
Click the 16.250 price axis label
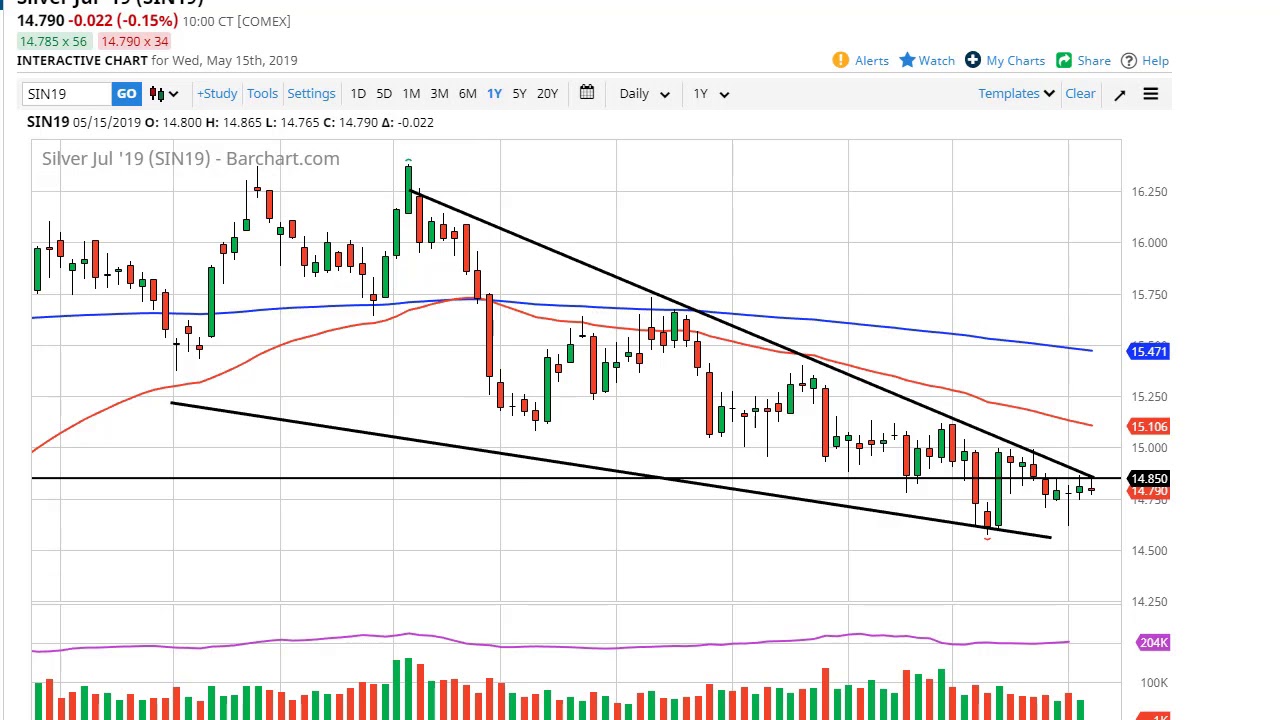click(1149, 192)
